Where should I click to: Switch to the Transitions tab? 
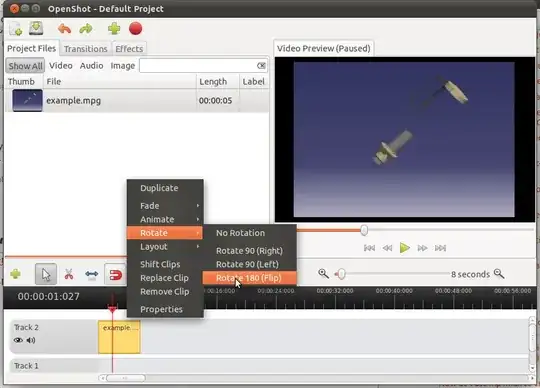point(85,49)
